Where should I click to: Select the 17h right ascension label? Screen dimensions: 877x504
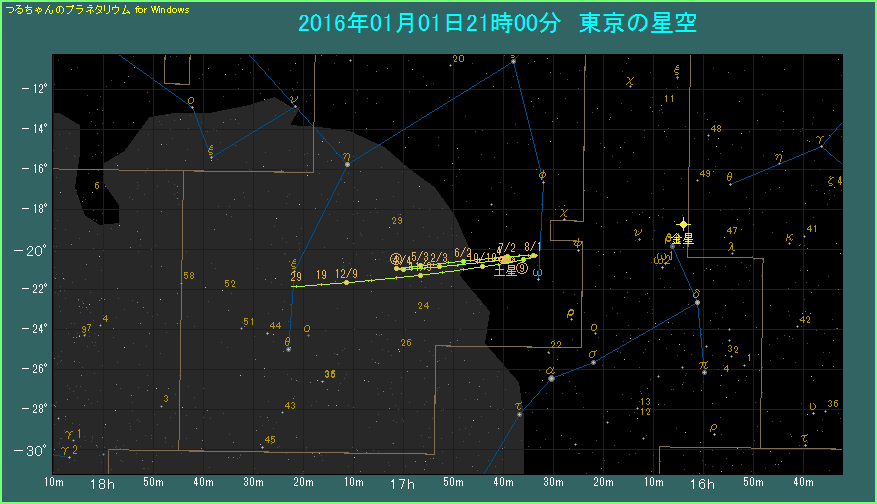401,485
